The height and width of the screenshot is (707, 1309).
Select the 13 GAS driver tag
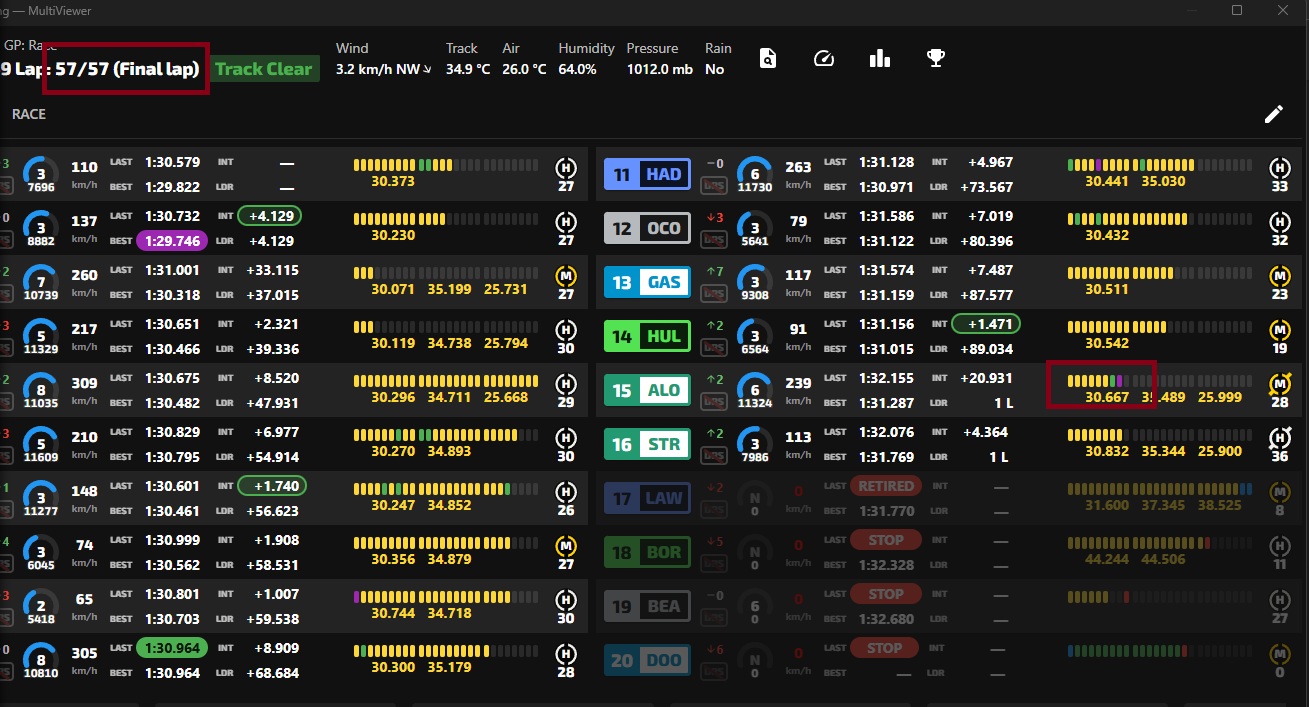[647, 282]
